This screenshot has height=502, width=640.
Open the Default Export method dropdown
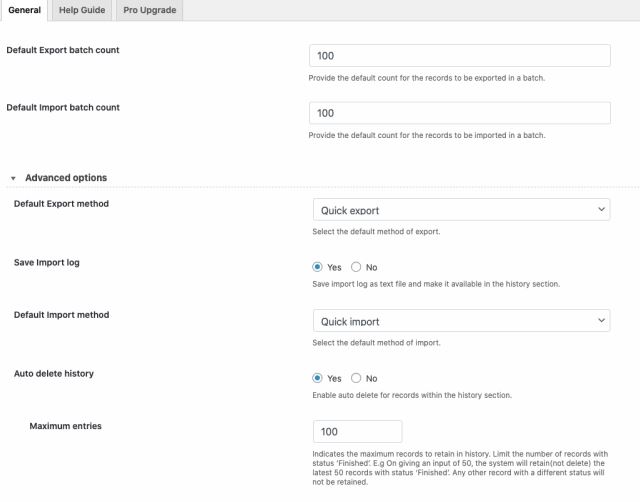[461, 210]
